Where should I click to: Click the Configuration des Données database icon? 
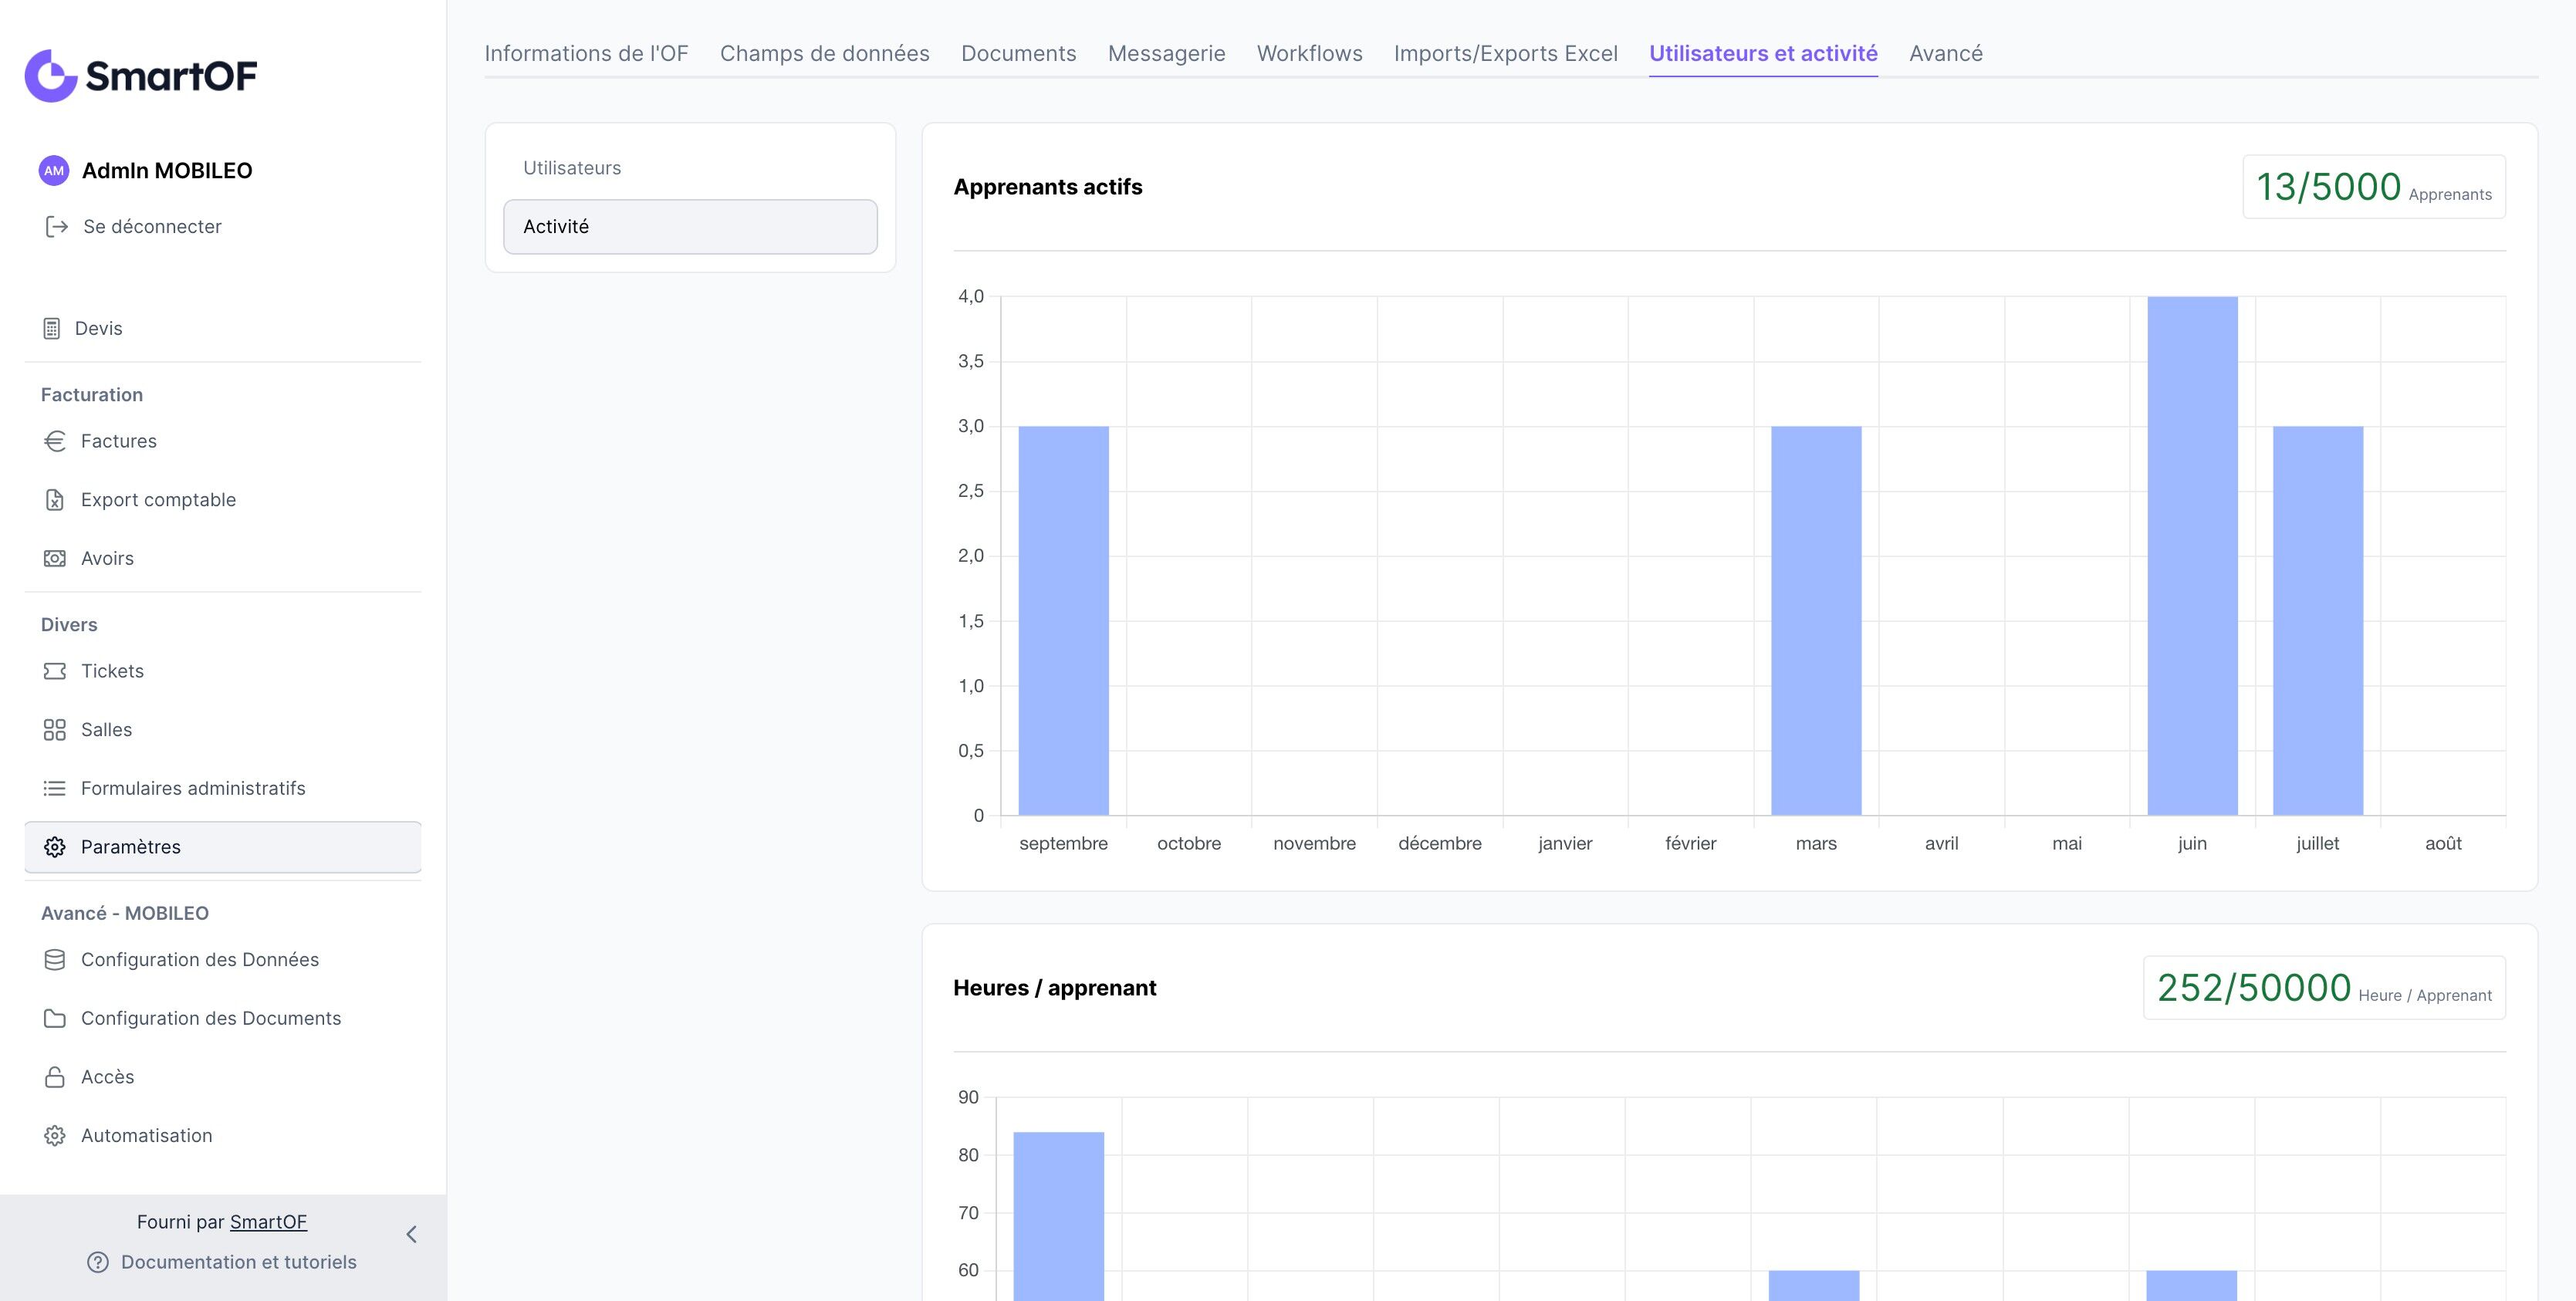(55, 960)
